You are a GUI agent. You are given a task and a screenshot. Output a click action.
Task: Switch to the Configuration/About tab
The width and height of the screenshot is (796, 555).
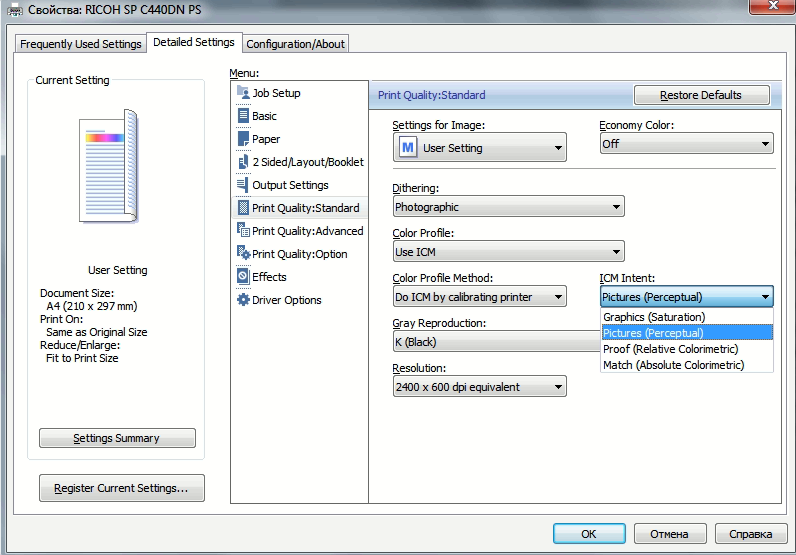(295, 44)
